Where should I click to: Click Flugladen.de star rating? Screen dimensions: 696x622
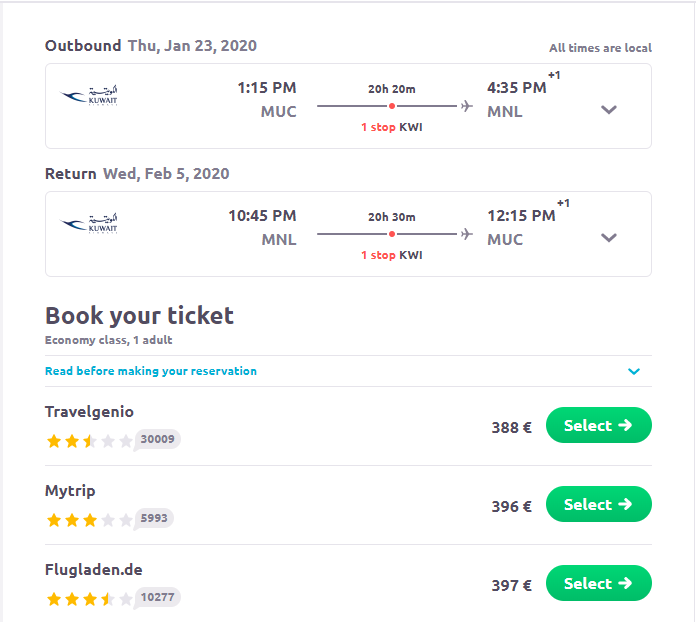pos(89,599)
